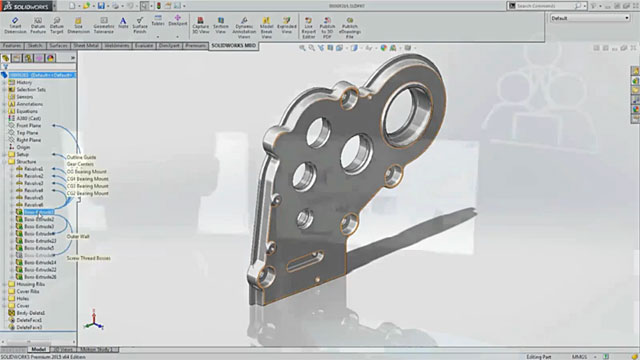Open the FeatureManager design tree tab
The image size is (640, 360).
(6, 58)
